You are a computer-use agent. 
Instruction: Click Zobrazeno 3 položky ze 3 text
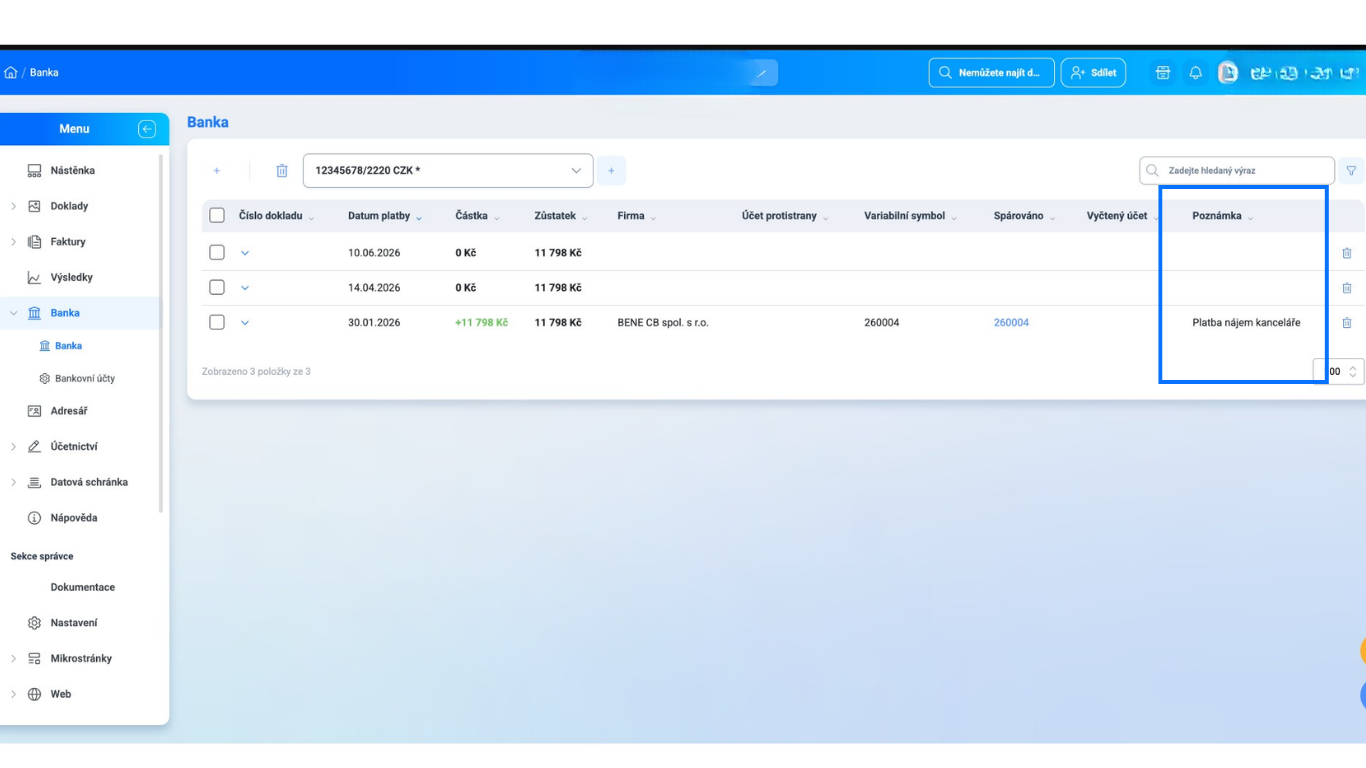point(256,372)
